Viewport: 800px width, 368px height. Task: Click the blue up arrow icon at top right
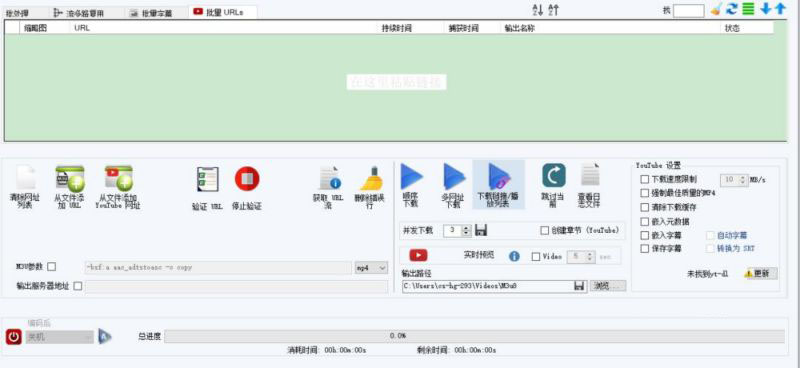click(x=780, y=9)
